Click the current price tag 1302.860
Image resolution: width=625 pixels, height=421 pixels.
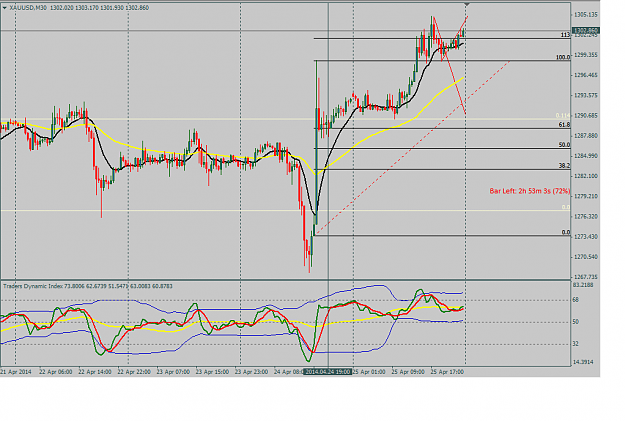(x=586, y=30)
